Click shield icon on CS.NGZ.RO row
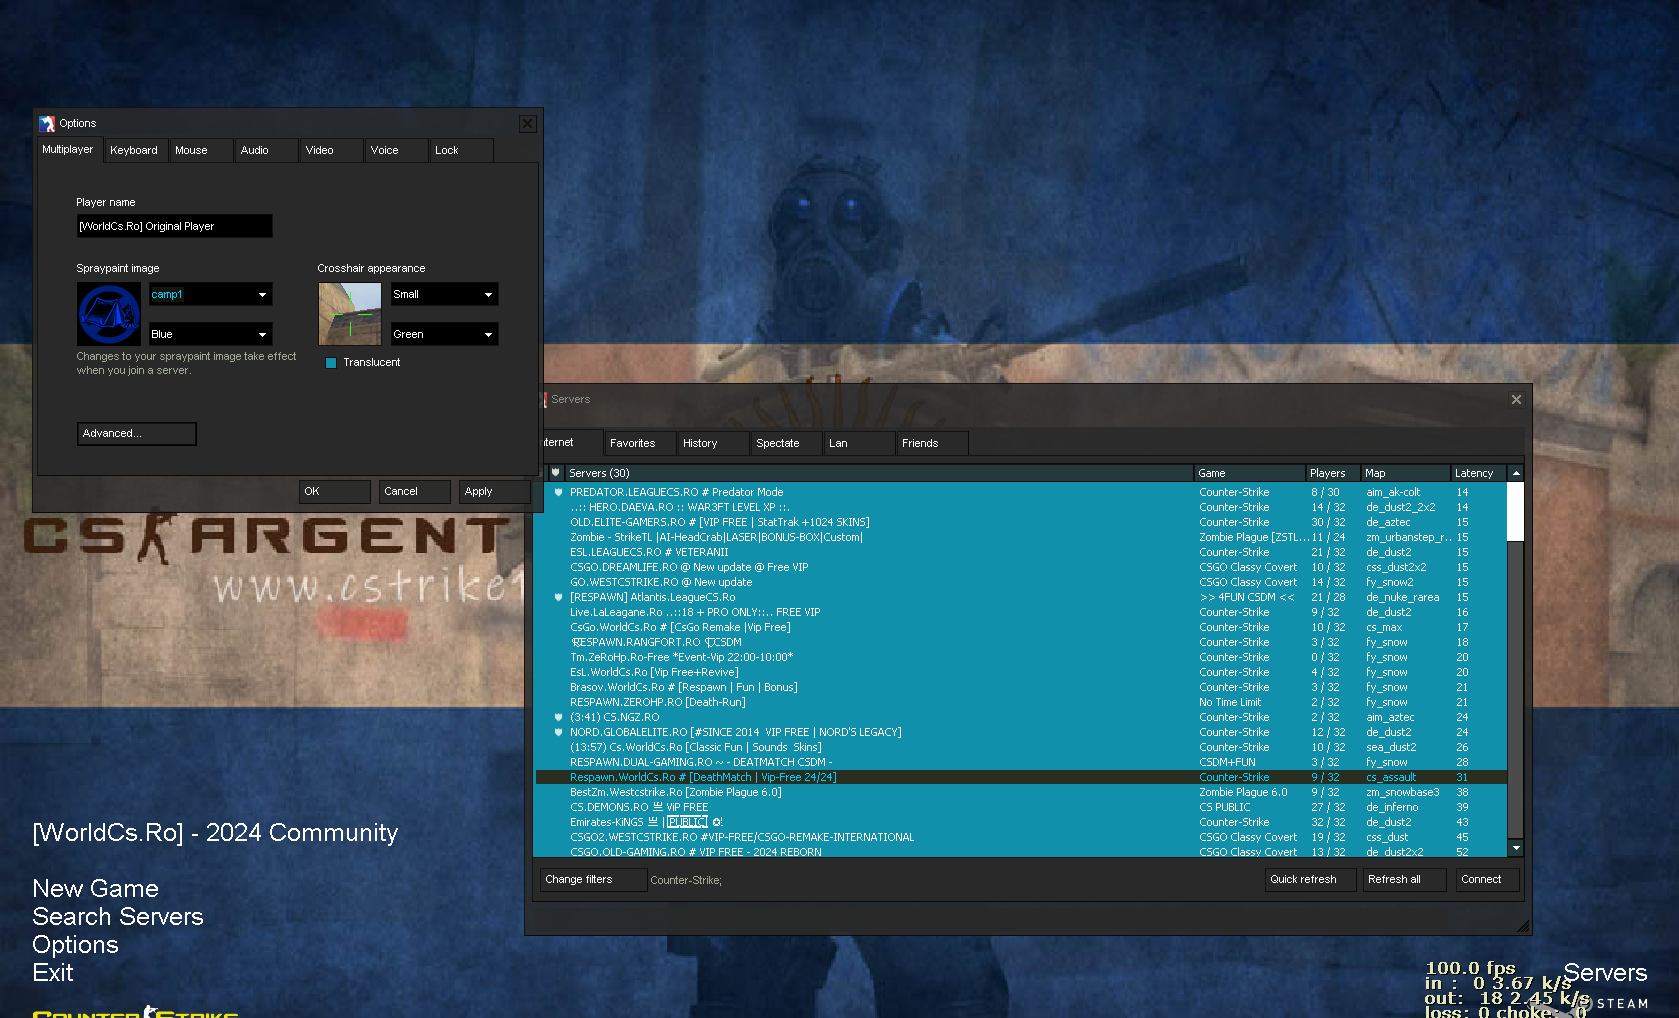 tap(558, 717)
